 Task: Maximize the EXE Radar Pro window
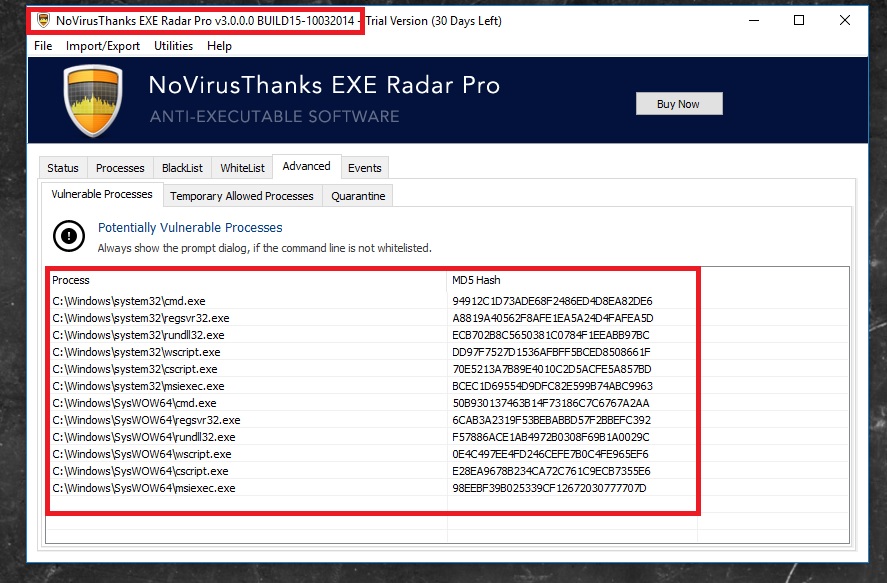click(799, 20)
